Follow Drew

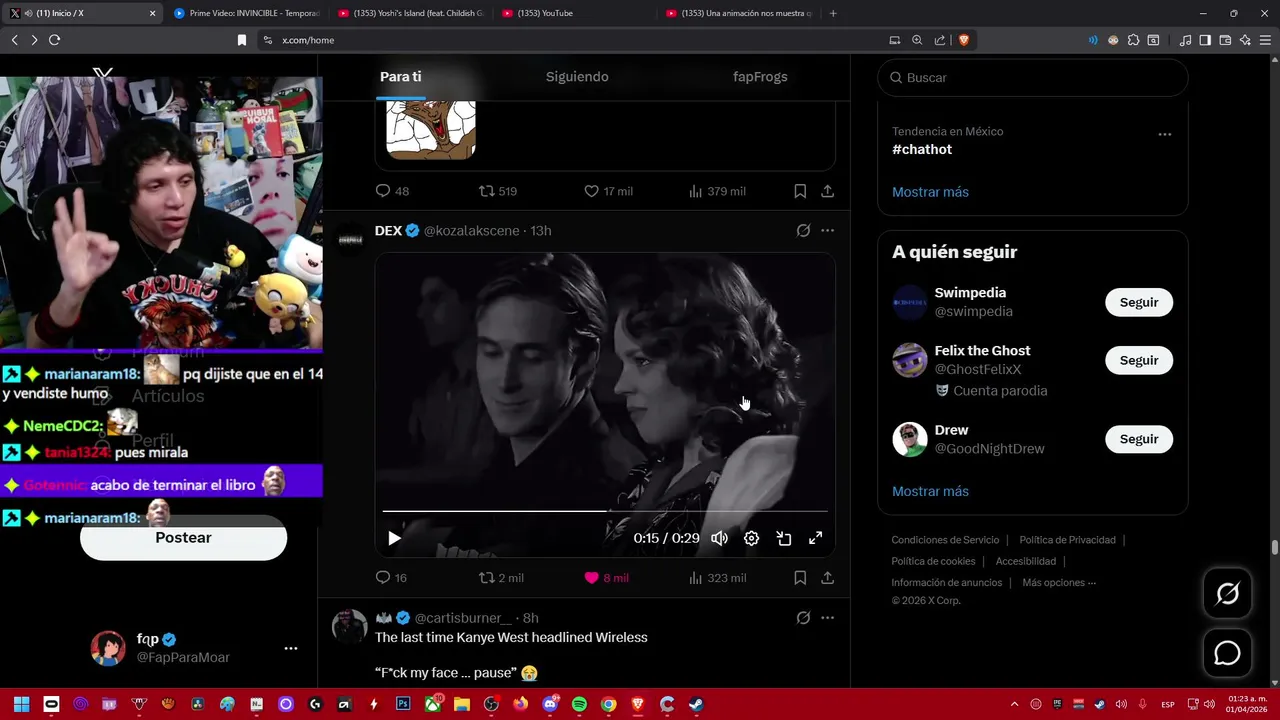[x=1139, y=439]
